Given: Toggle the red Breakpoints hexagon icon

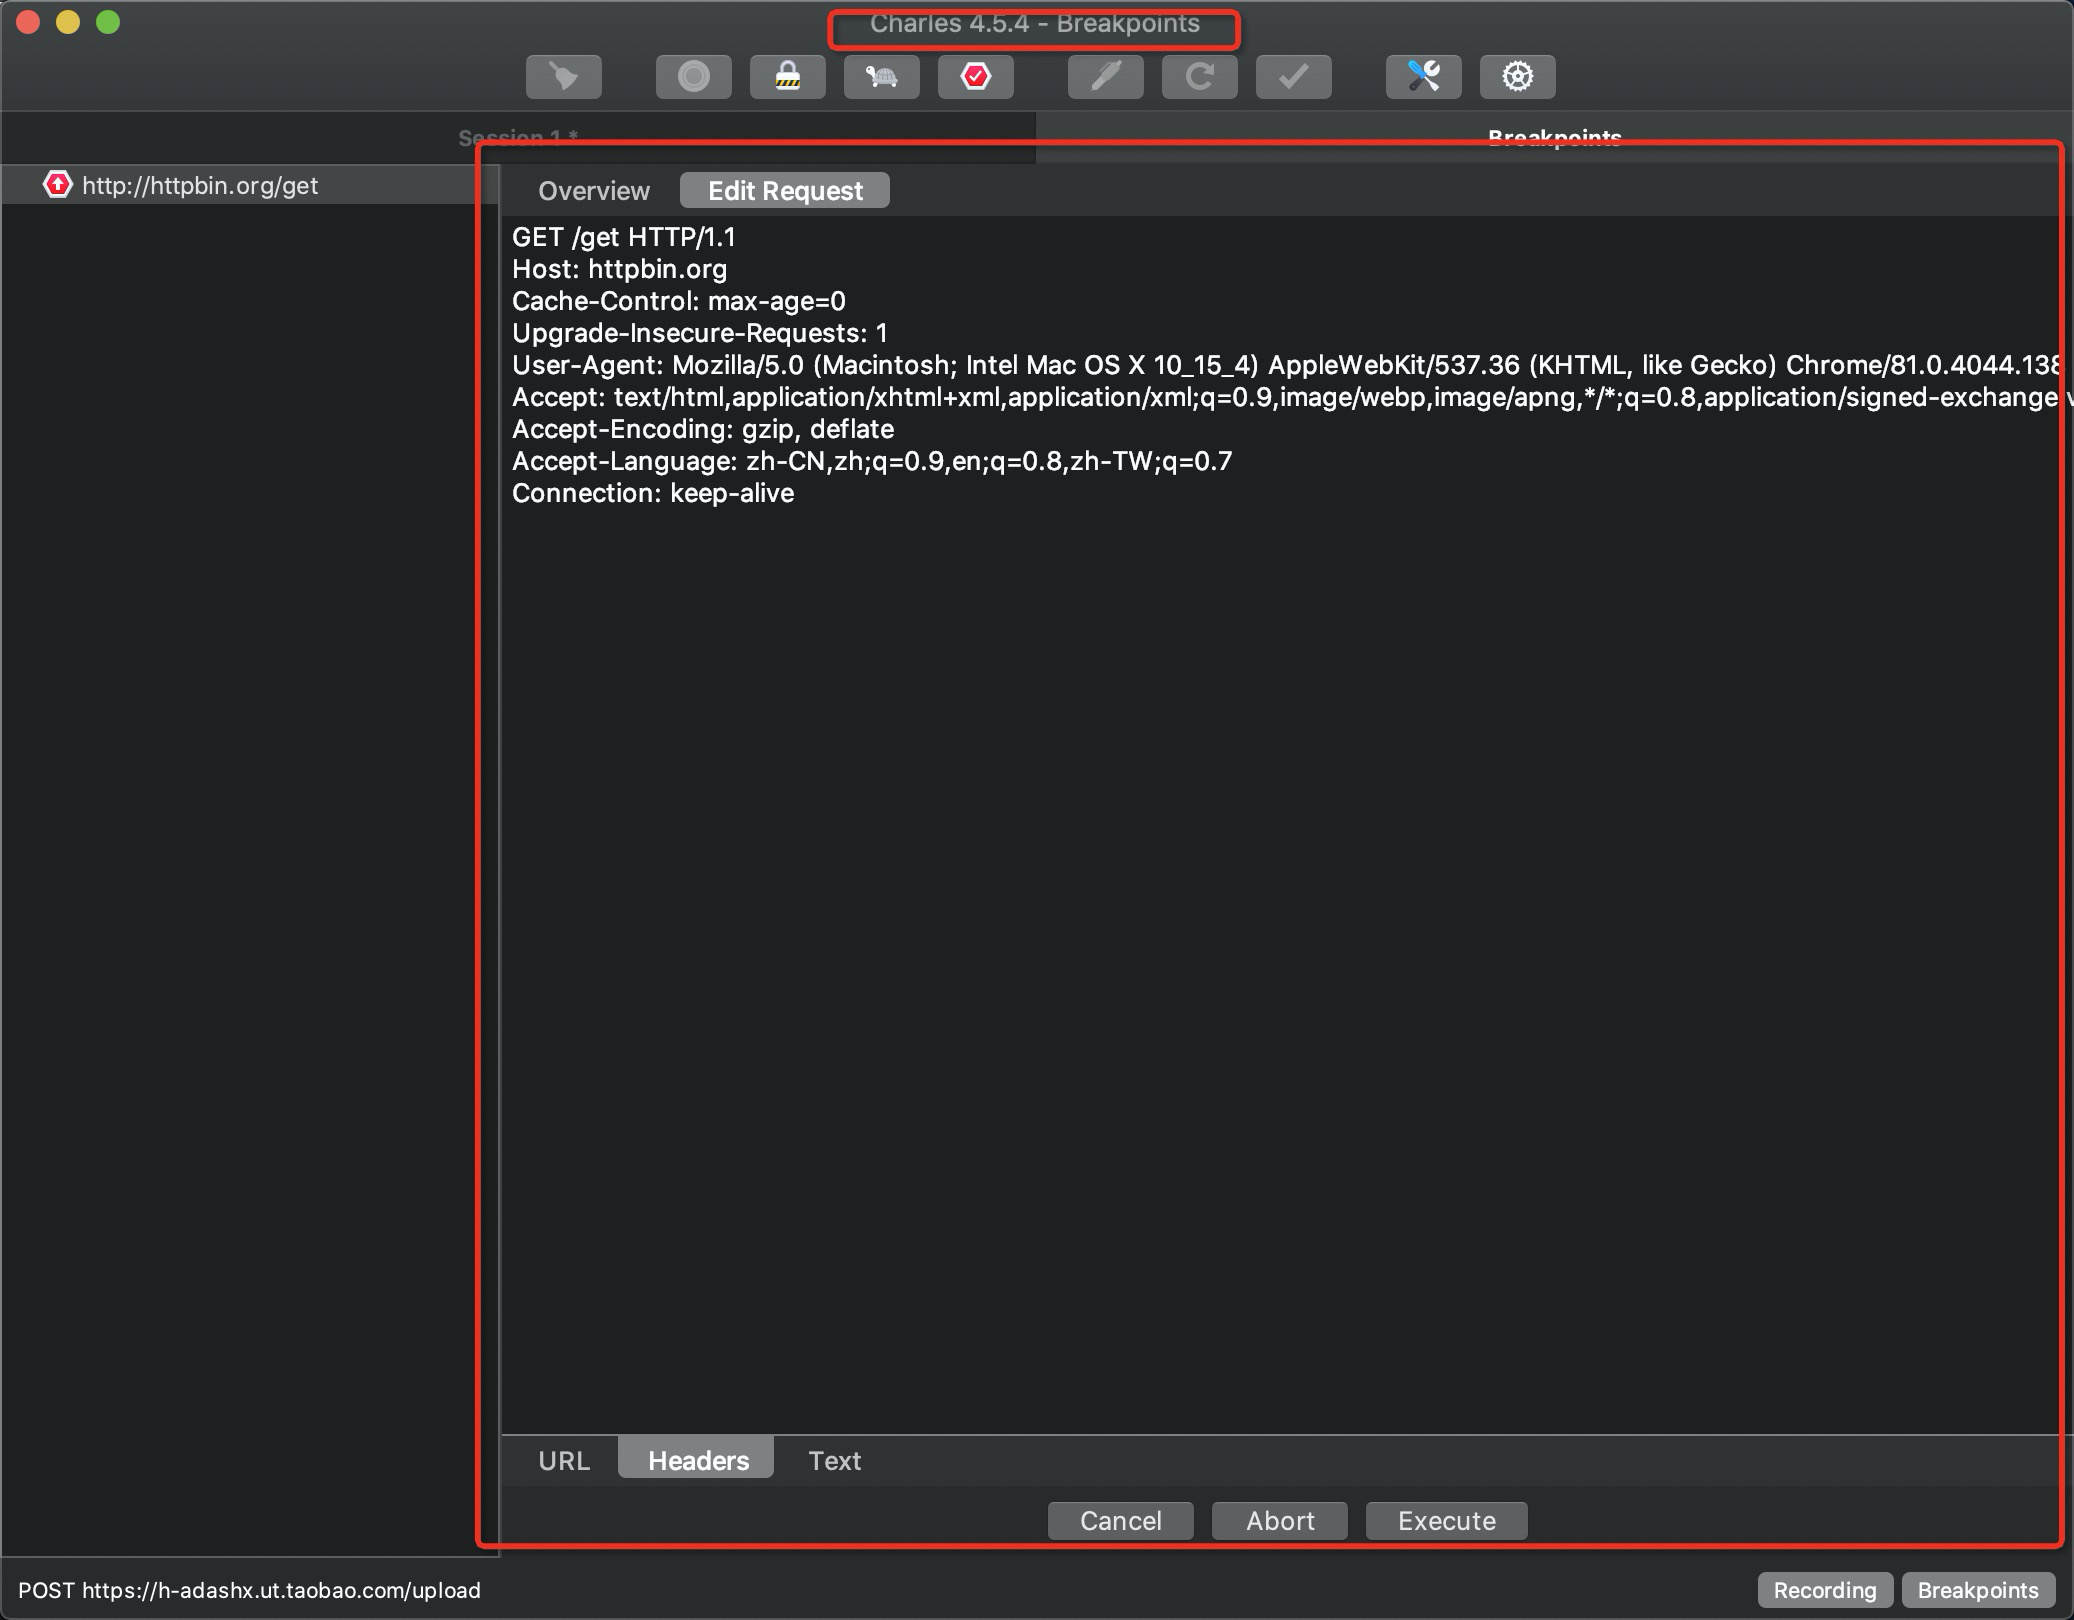Looking at the screenshot, I should click(x=976, y=77).
